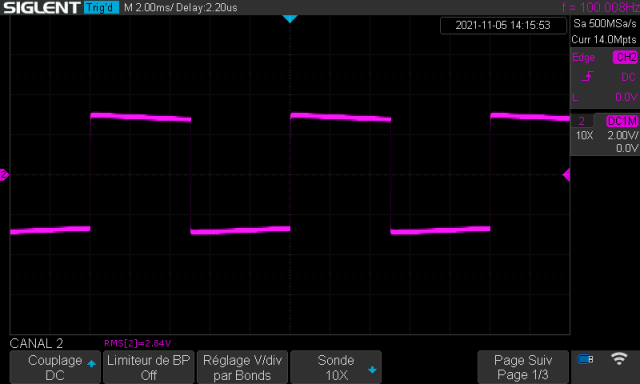
Task: Click the USB storage status icon
Action: (x=585, y=359)
